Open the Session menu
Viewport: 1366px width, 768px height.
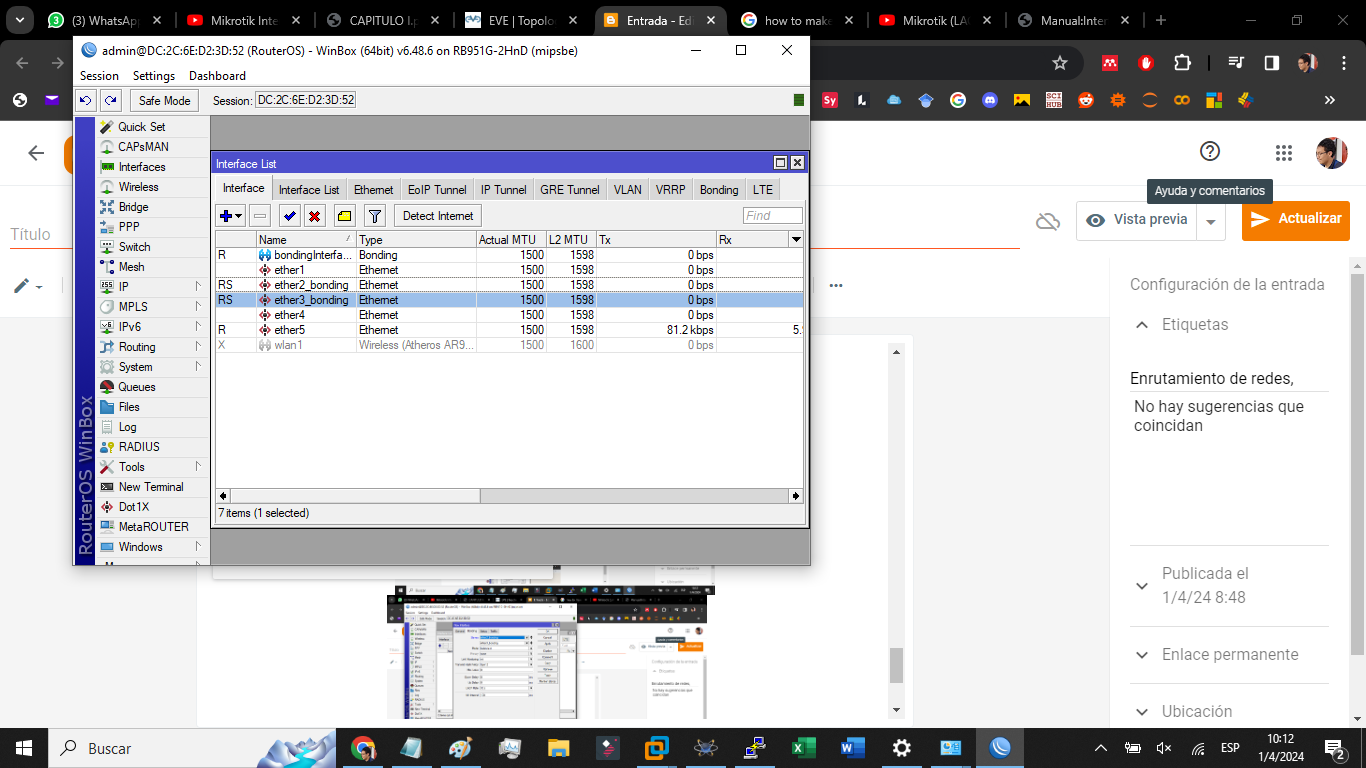coord(99,76)
